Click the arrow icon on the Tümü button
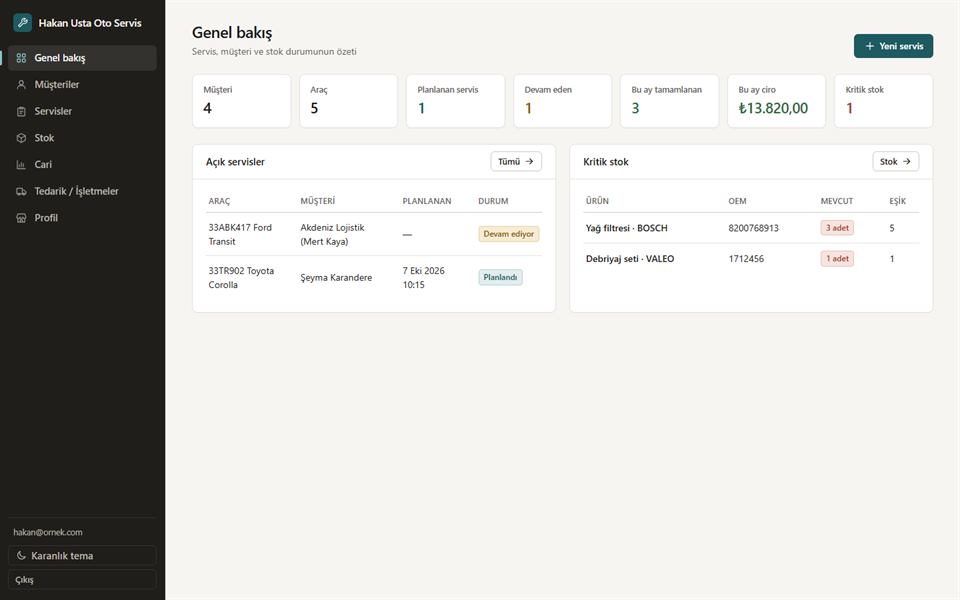Viewport: 960px width, 600px height. (530, 162)
